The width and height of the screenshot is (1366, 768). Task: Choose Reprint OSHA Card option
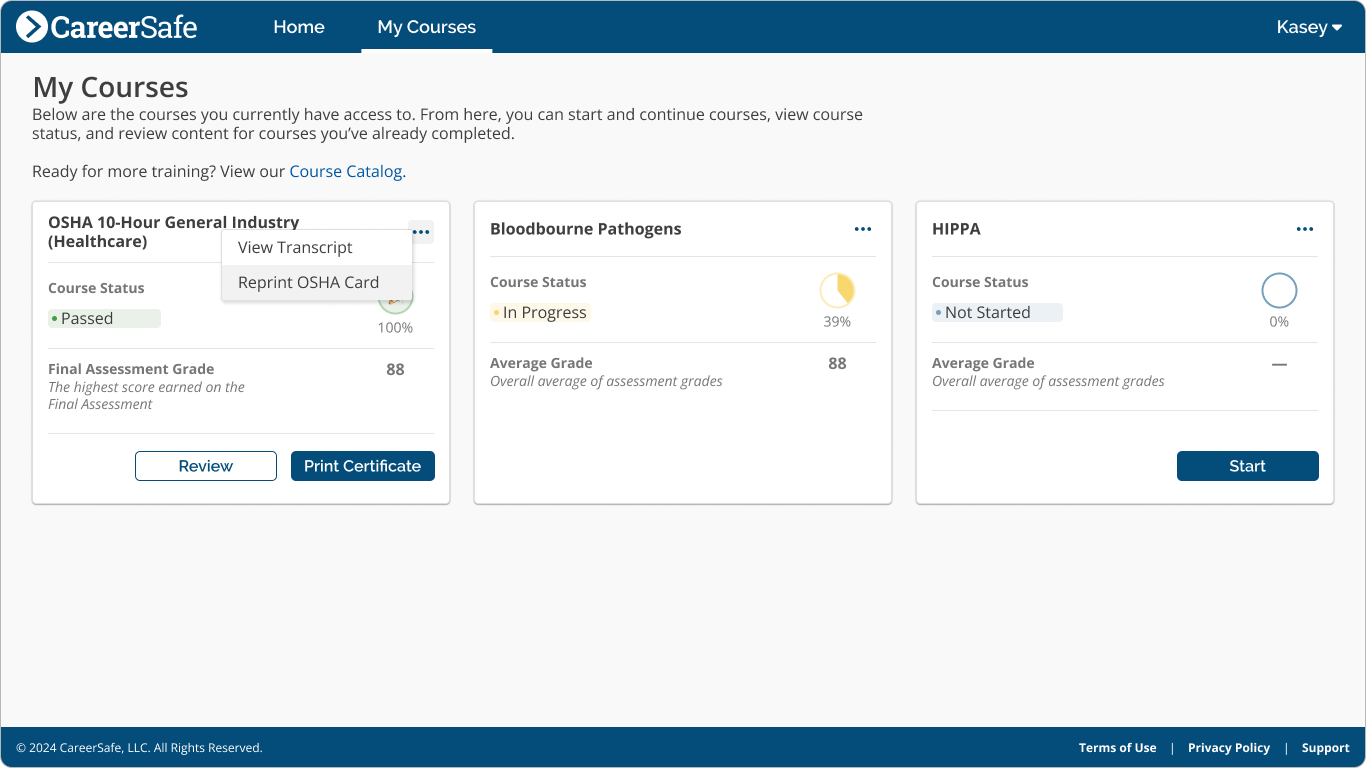tap(308, 282)
